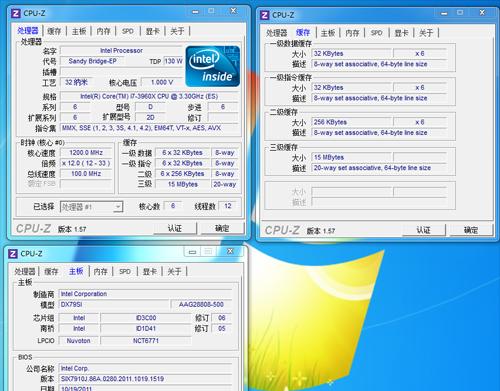The height and width of the screenshot is (391, 500).
Task: Open the 处理器 #1 selection dropdown
Action: pos(118,207)
